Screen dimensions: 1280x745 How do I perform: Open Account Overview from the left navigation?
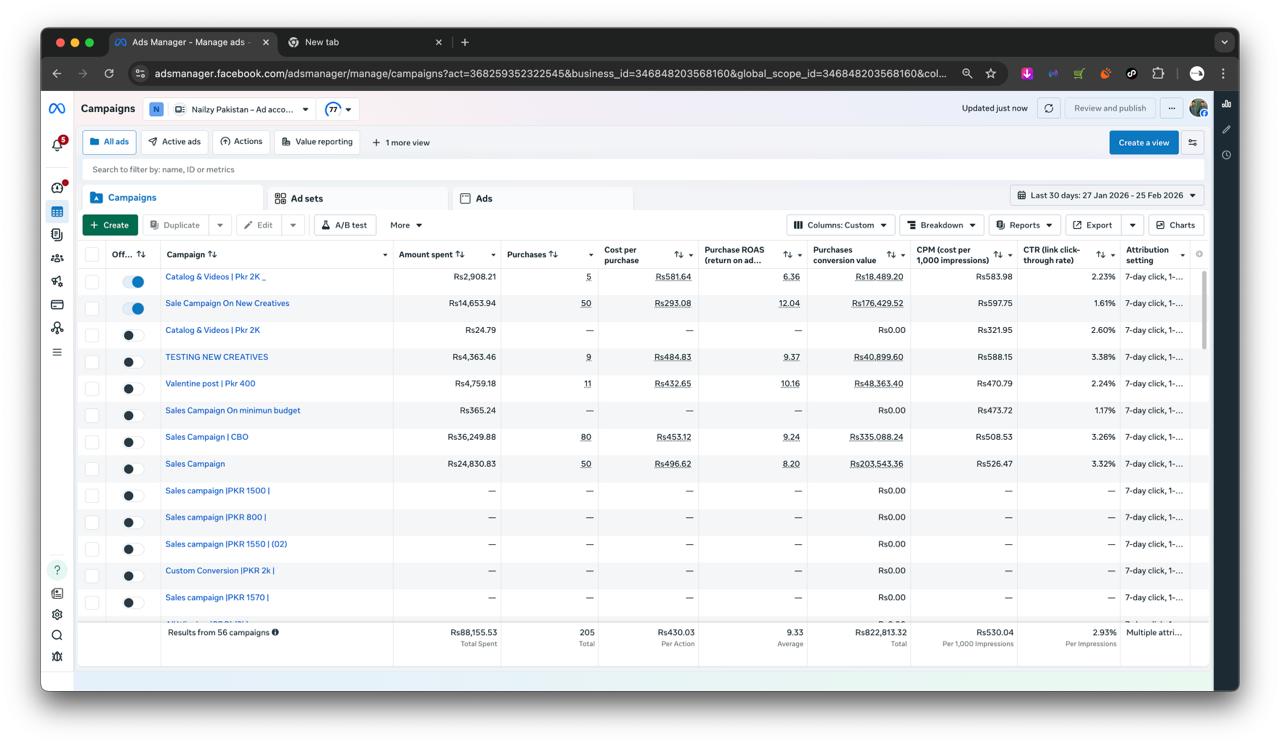coord(57,186)
